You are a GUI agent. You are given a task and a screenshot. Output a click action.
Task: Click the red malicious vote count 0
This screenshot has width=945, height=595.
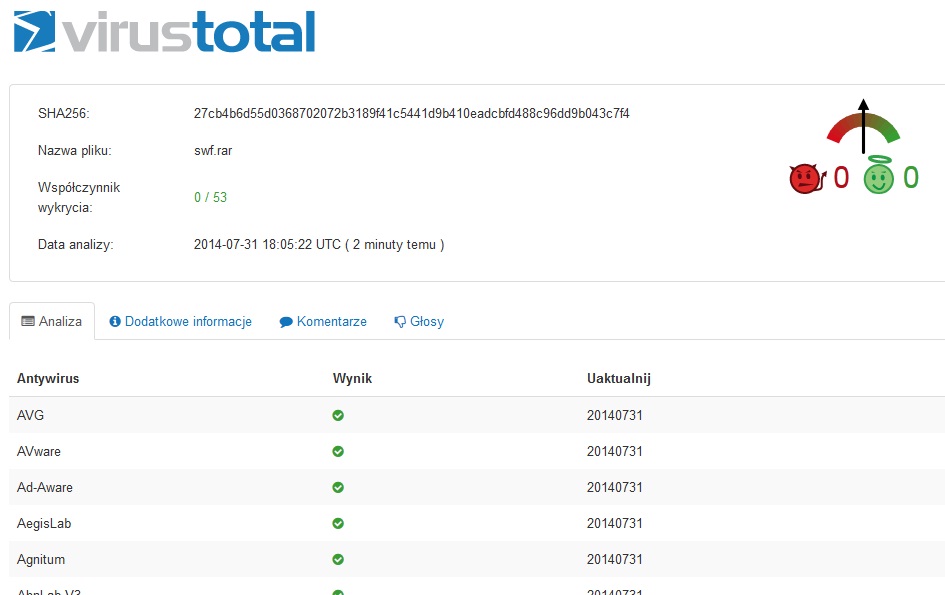tap(841, 178)
